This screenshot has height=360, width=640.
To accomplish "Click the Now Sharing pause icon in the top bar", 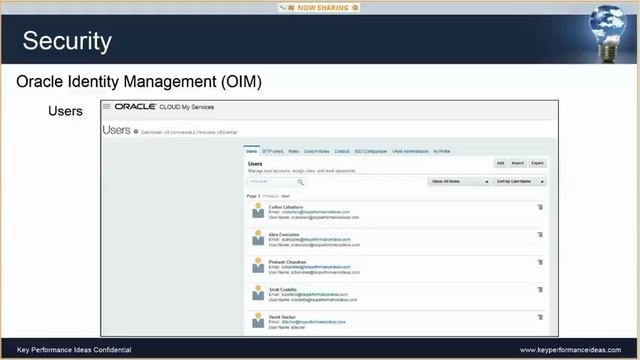I will (291, 8).
